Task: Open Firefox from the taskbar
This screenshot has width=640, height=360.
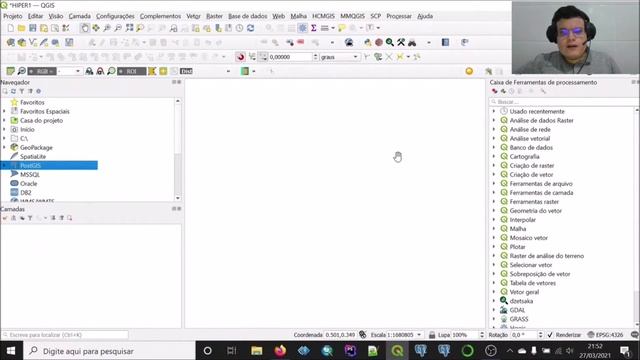Action: click(280, 351)
